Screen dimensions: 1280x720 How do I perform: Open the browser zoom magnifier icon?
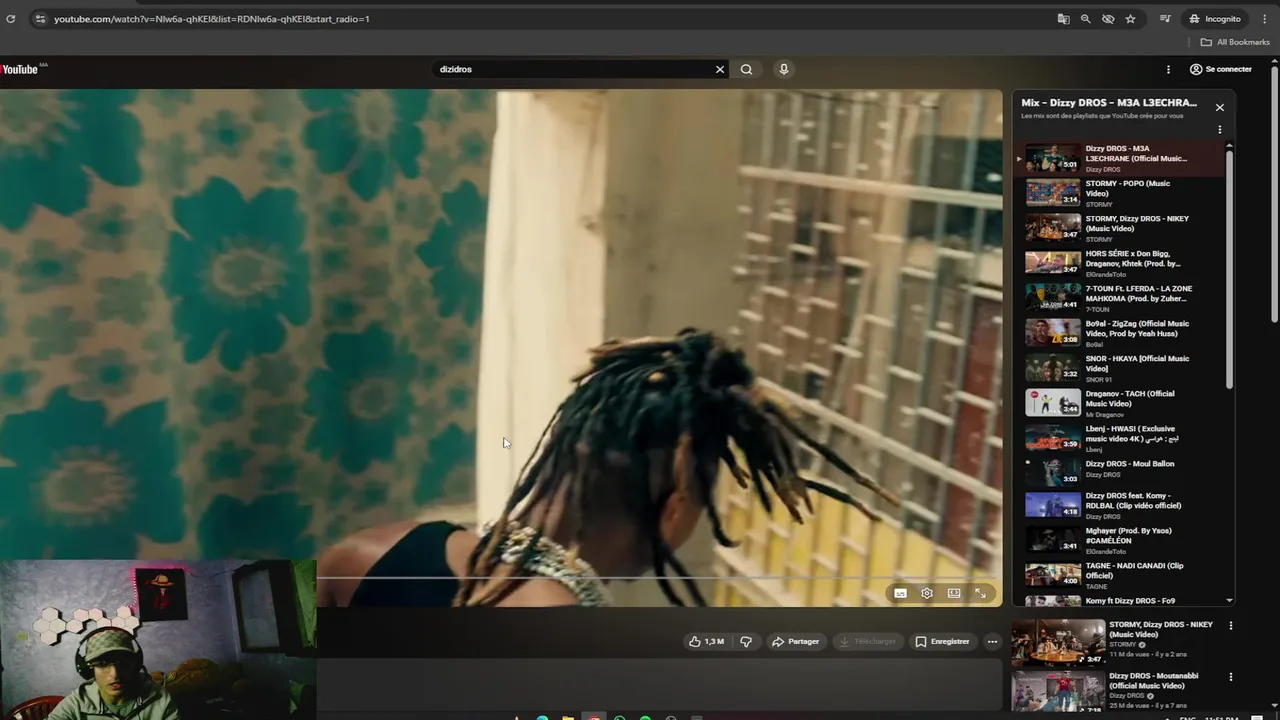[1085, 19]
